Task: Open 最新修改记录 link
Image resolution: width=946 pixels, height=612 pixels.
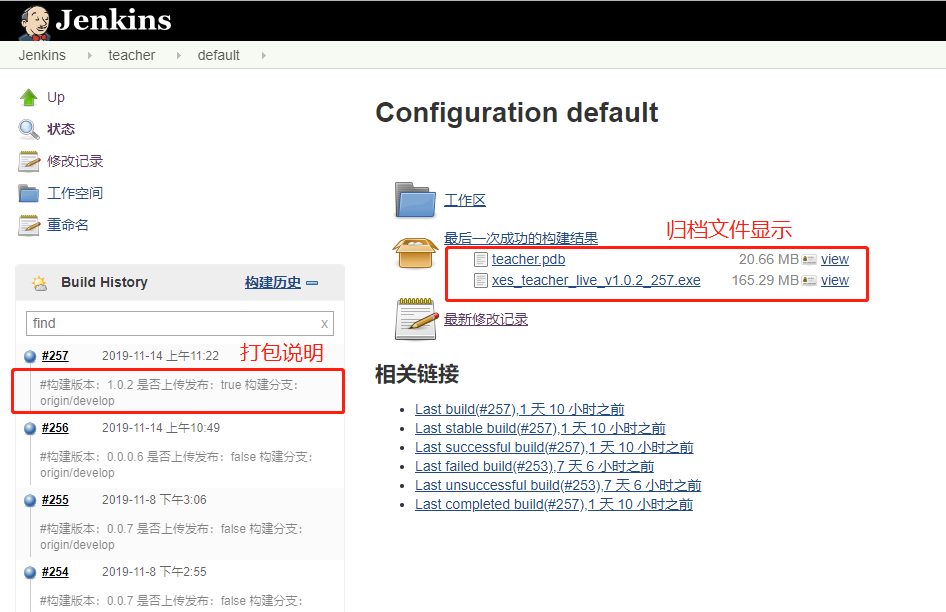Action: pos(486,319)
